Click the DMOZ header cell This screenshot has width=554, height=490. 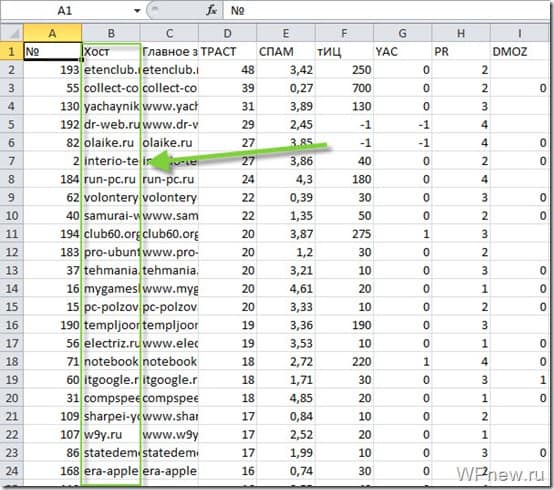(519, 52)
